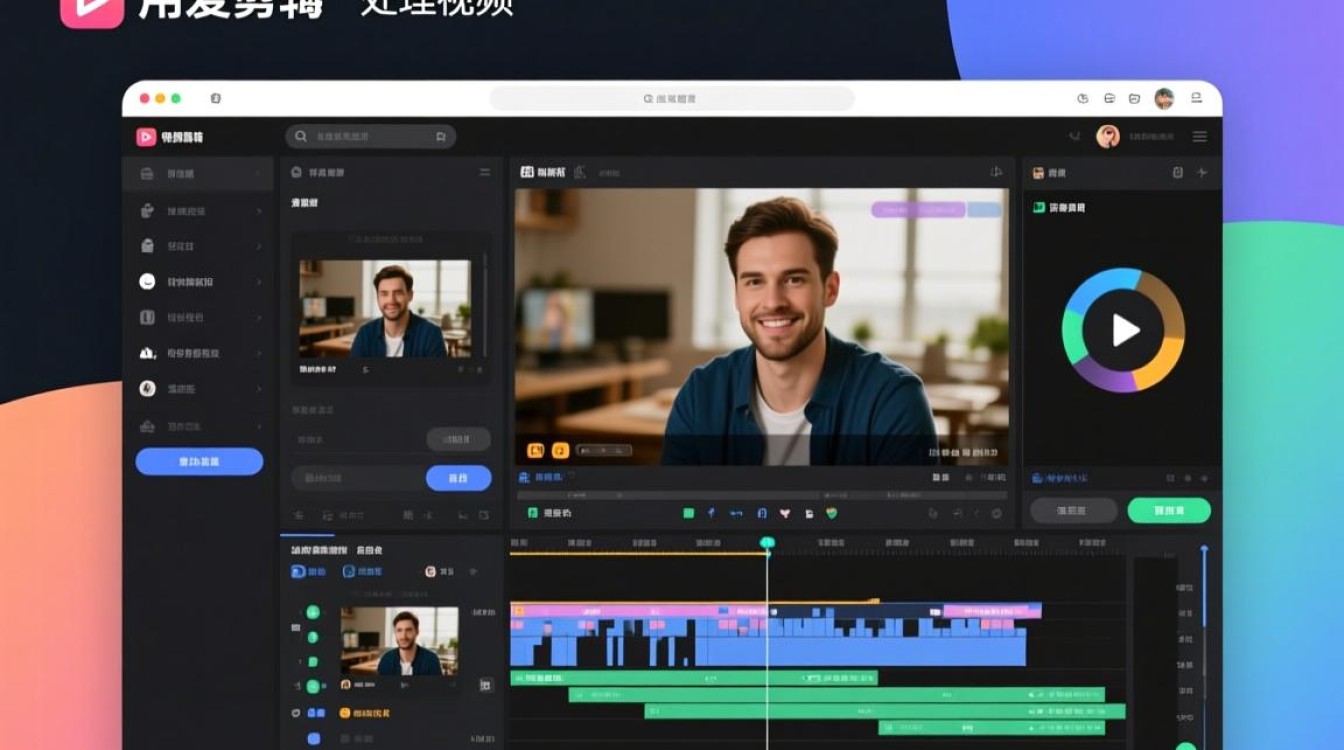Select the smiley face icon in the left sidebar
This screenshot has width=1344, height=750.
coord(147,282)
